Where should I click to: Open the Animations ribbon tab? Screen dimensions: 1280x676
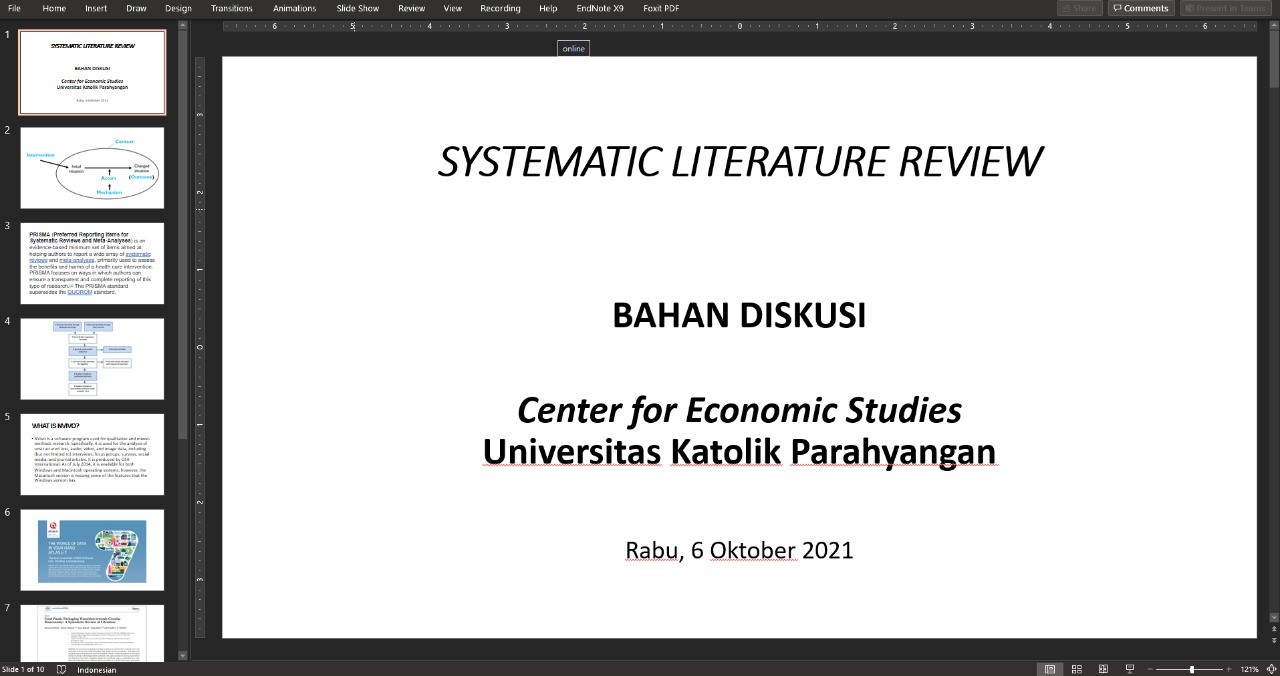pyautogui.click(x=294, y=8)
